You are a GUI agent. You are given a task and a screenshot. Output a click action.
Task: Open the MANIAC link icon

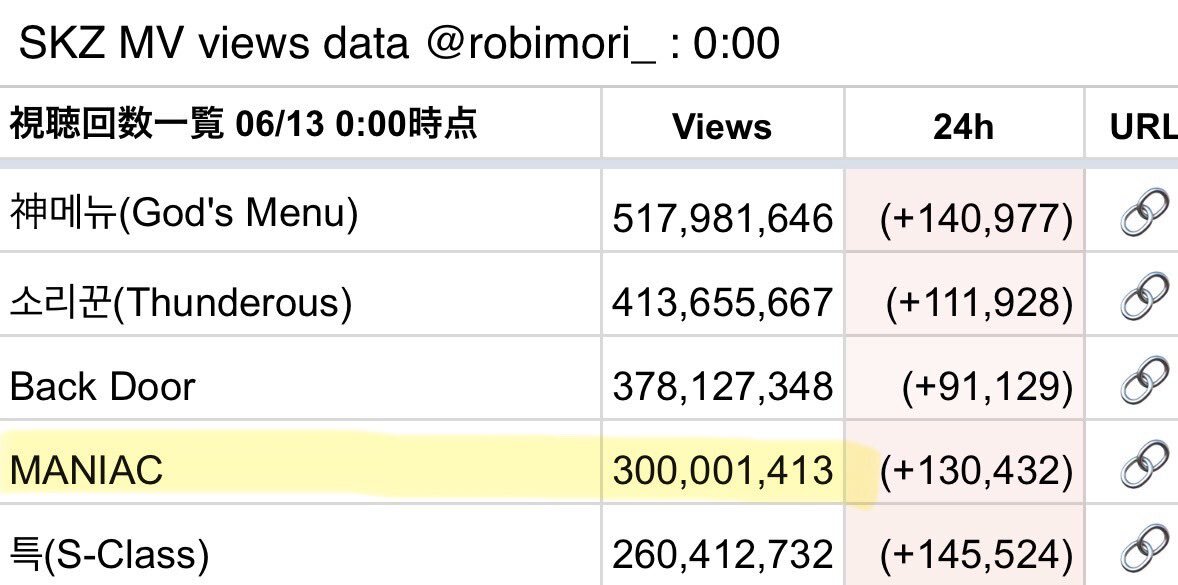(x=1145, y=465)
